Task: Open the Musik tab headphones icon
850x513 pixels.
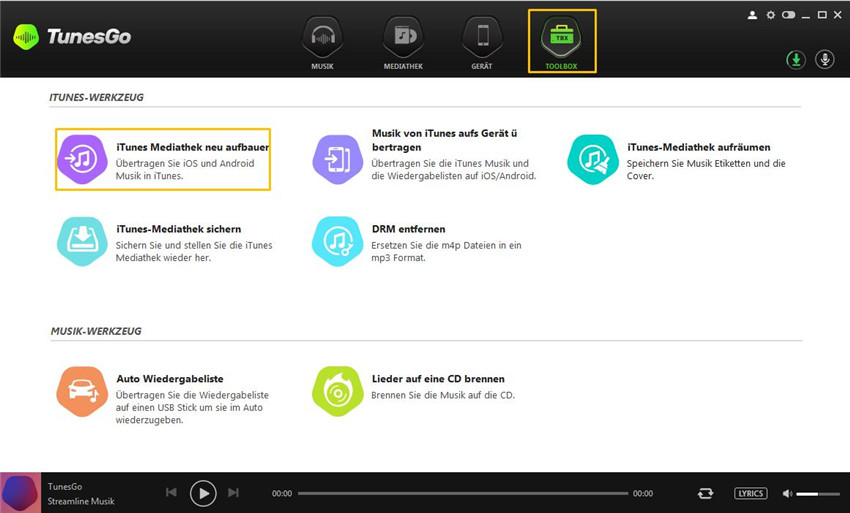Action: pos(323,37)
